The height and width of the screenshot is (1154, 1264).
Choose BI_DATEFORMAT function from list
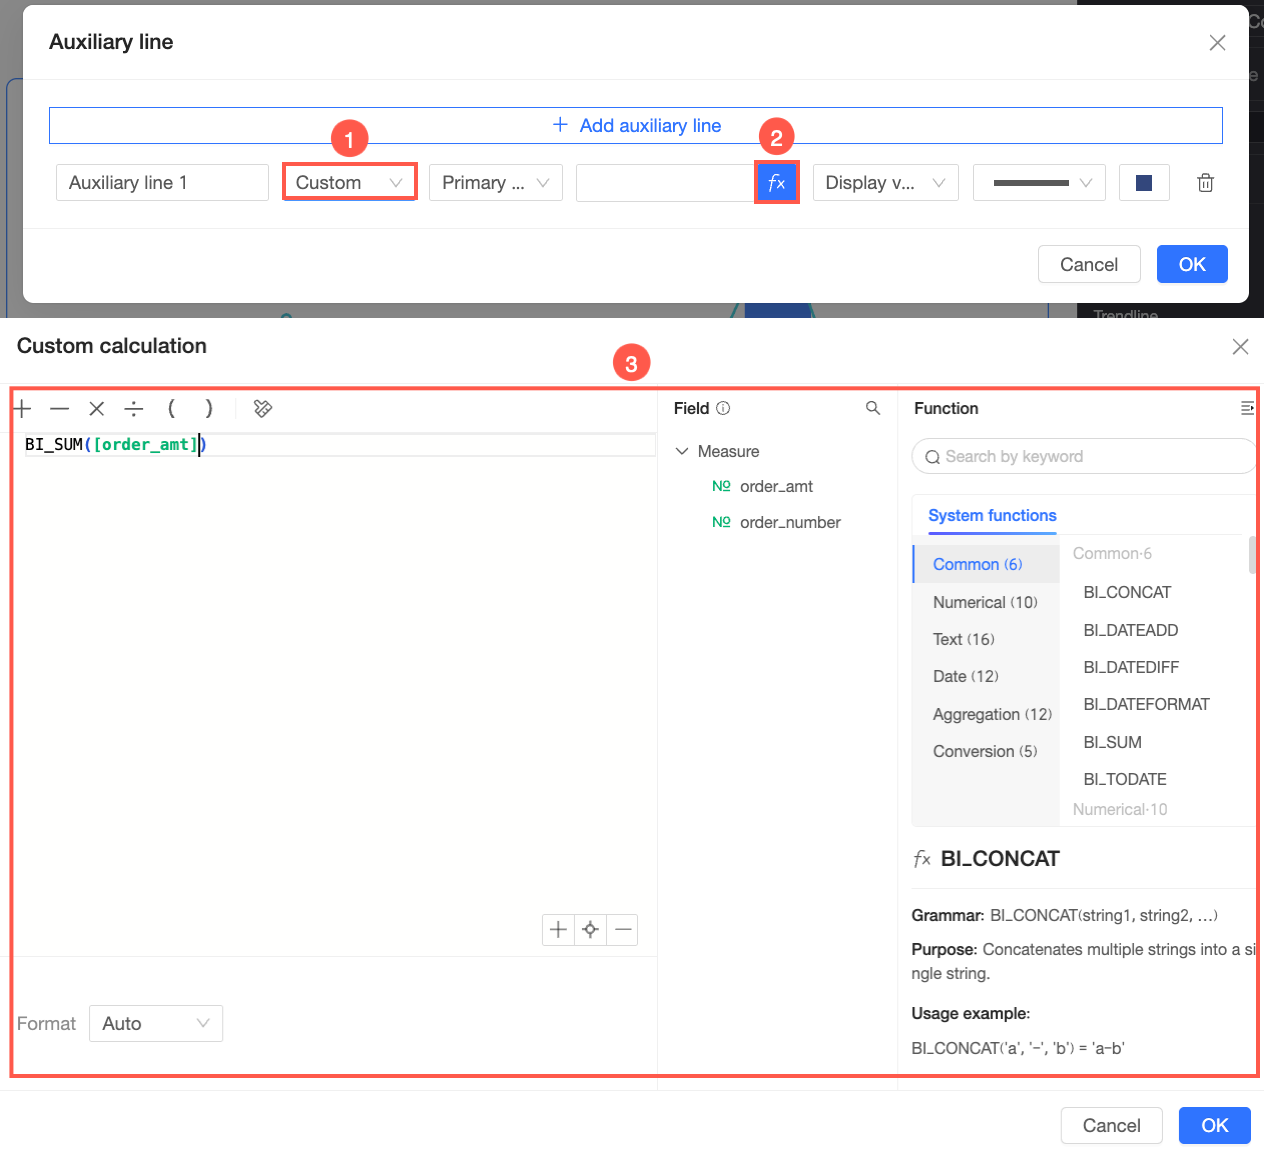[x=1146, y=704]
